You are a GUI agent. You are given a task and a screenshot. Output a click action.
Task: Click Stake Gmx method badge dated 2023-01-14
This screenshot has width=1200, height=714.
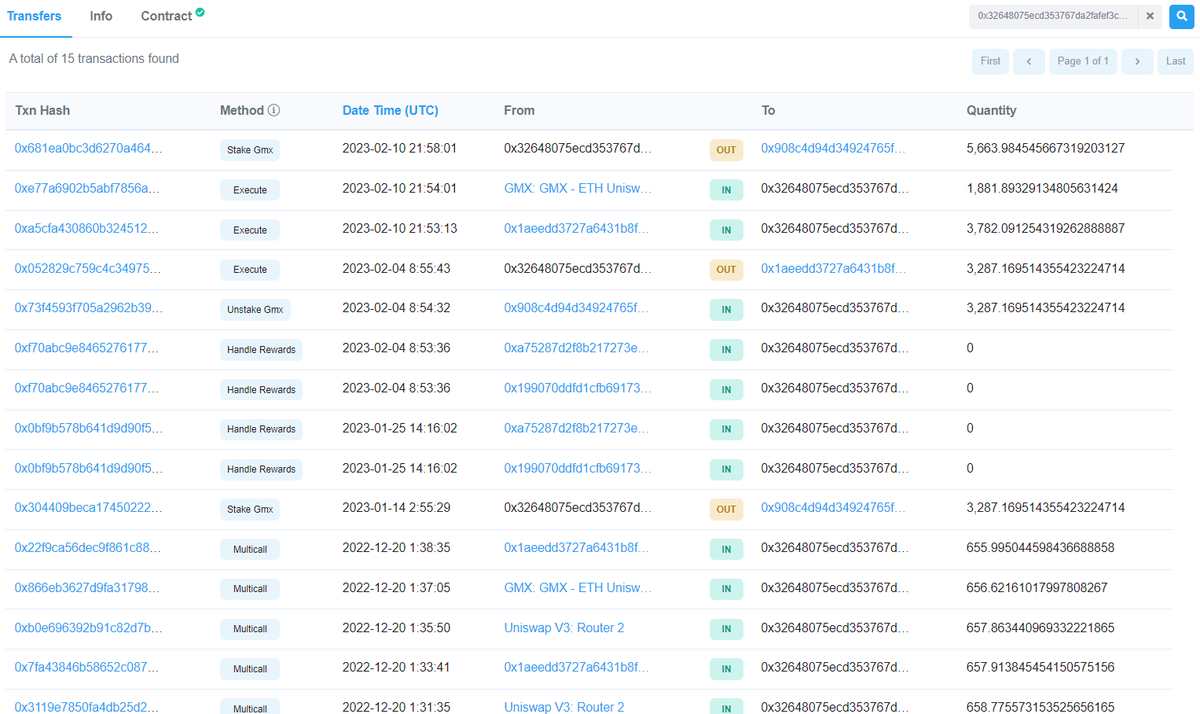(x=250, y=510)
